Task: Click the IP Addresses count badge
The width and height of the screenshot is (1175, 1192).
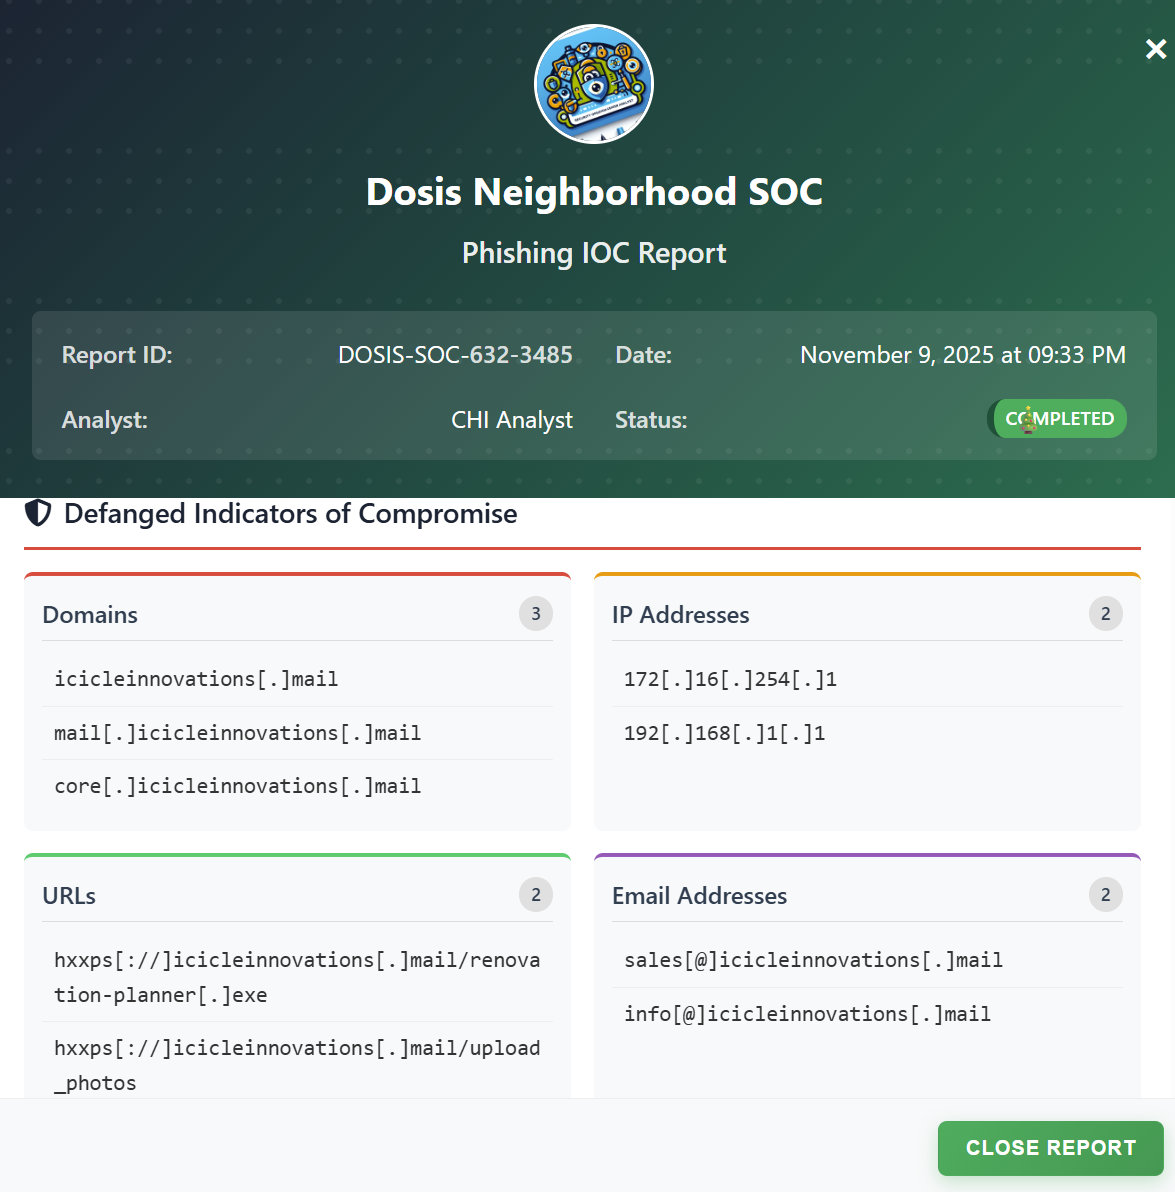Action: click(x=1105, y=614)
